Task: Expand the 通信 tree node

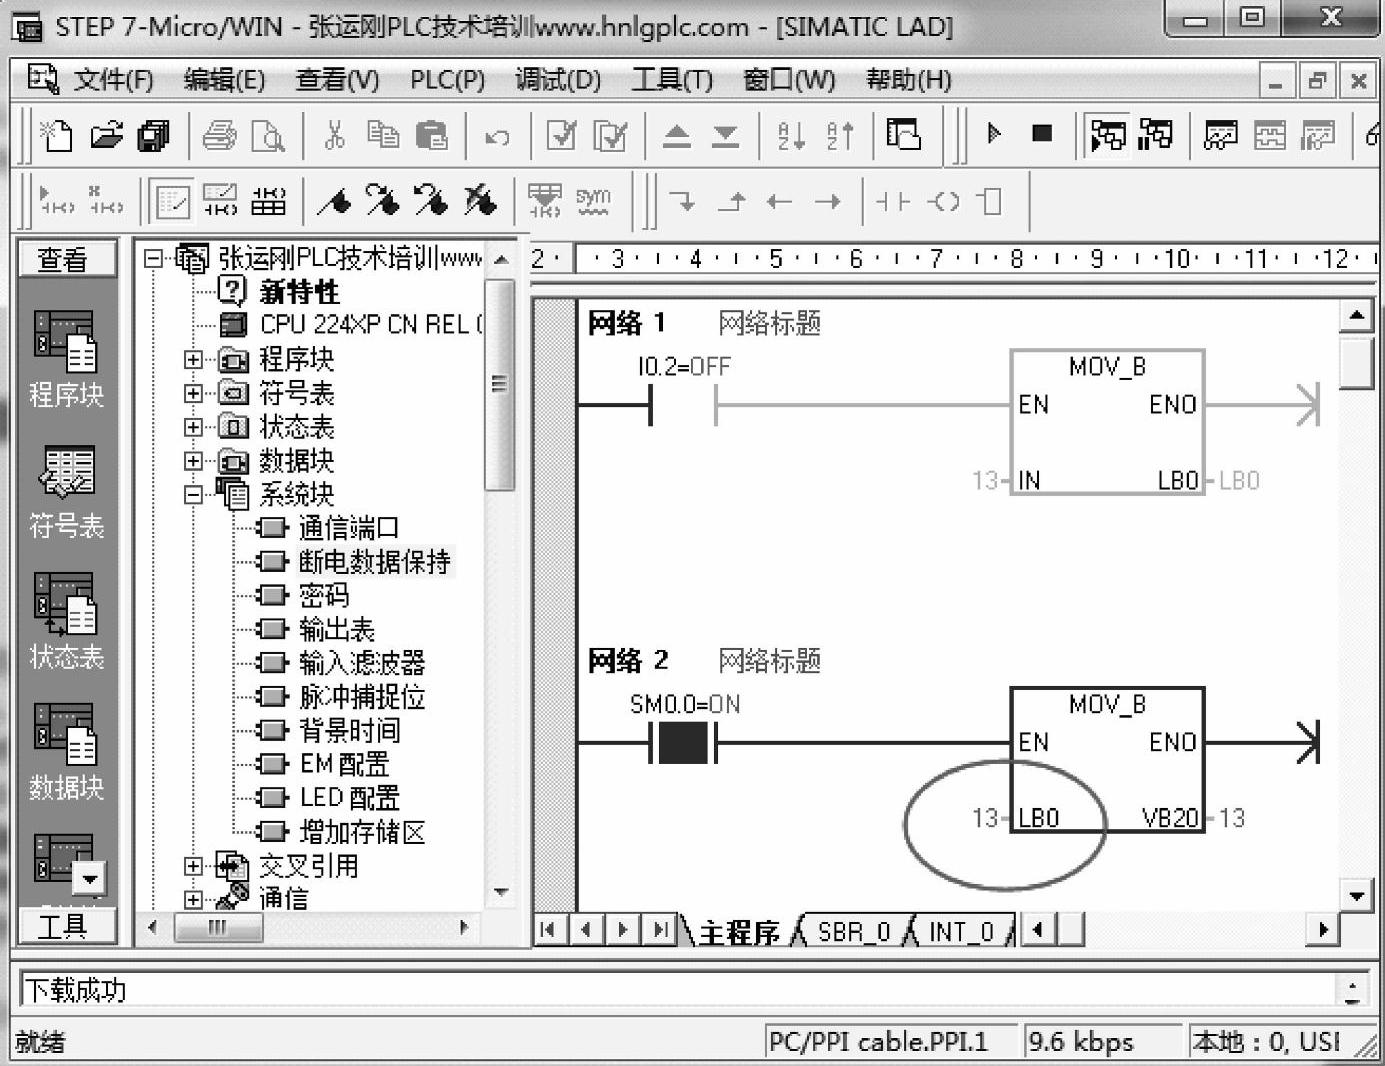Action: (x=193, y=899)
